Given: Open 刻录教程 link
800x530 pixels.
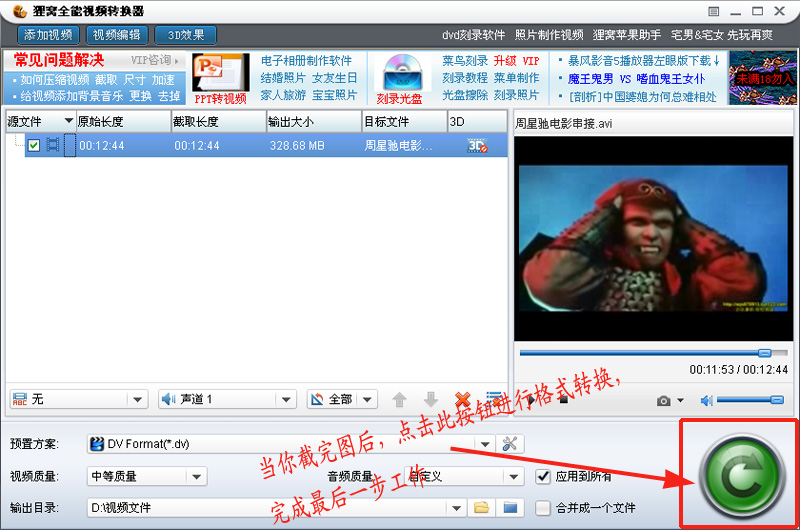Looking at the screenshot, I should [465, 78].
